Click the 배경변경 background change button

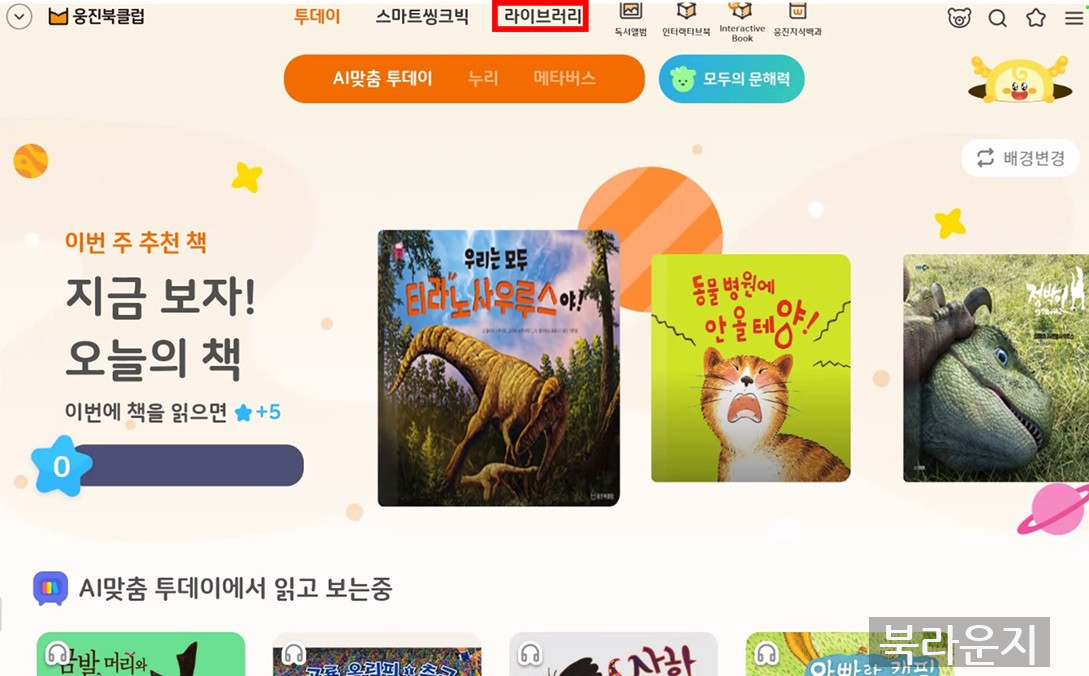point(1020,158)
